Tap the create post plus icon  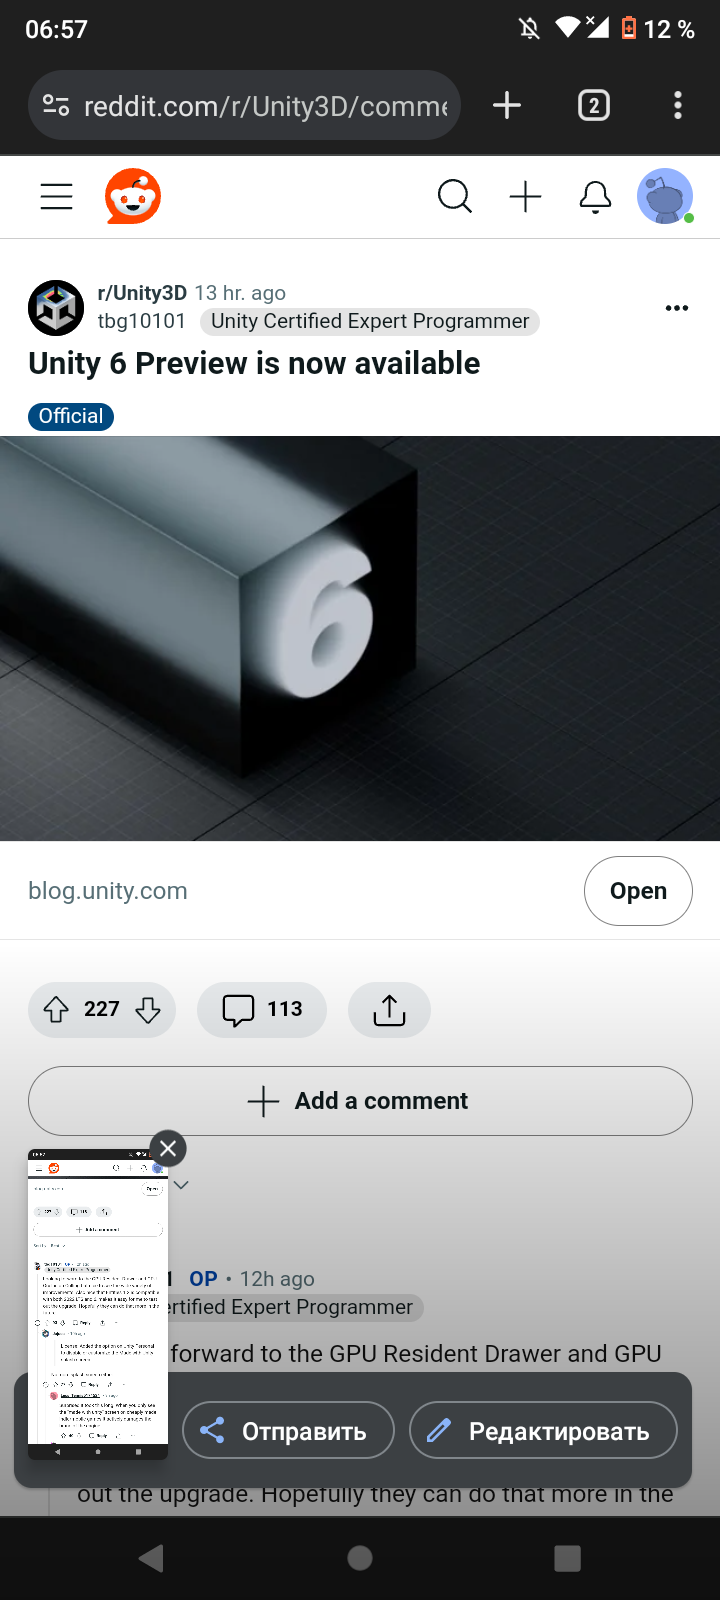tap(525, 197)
